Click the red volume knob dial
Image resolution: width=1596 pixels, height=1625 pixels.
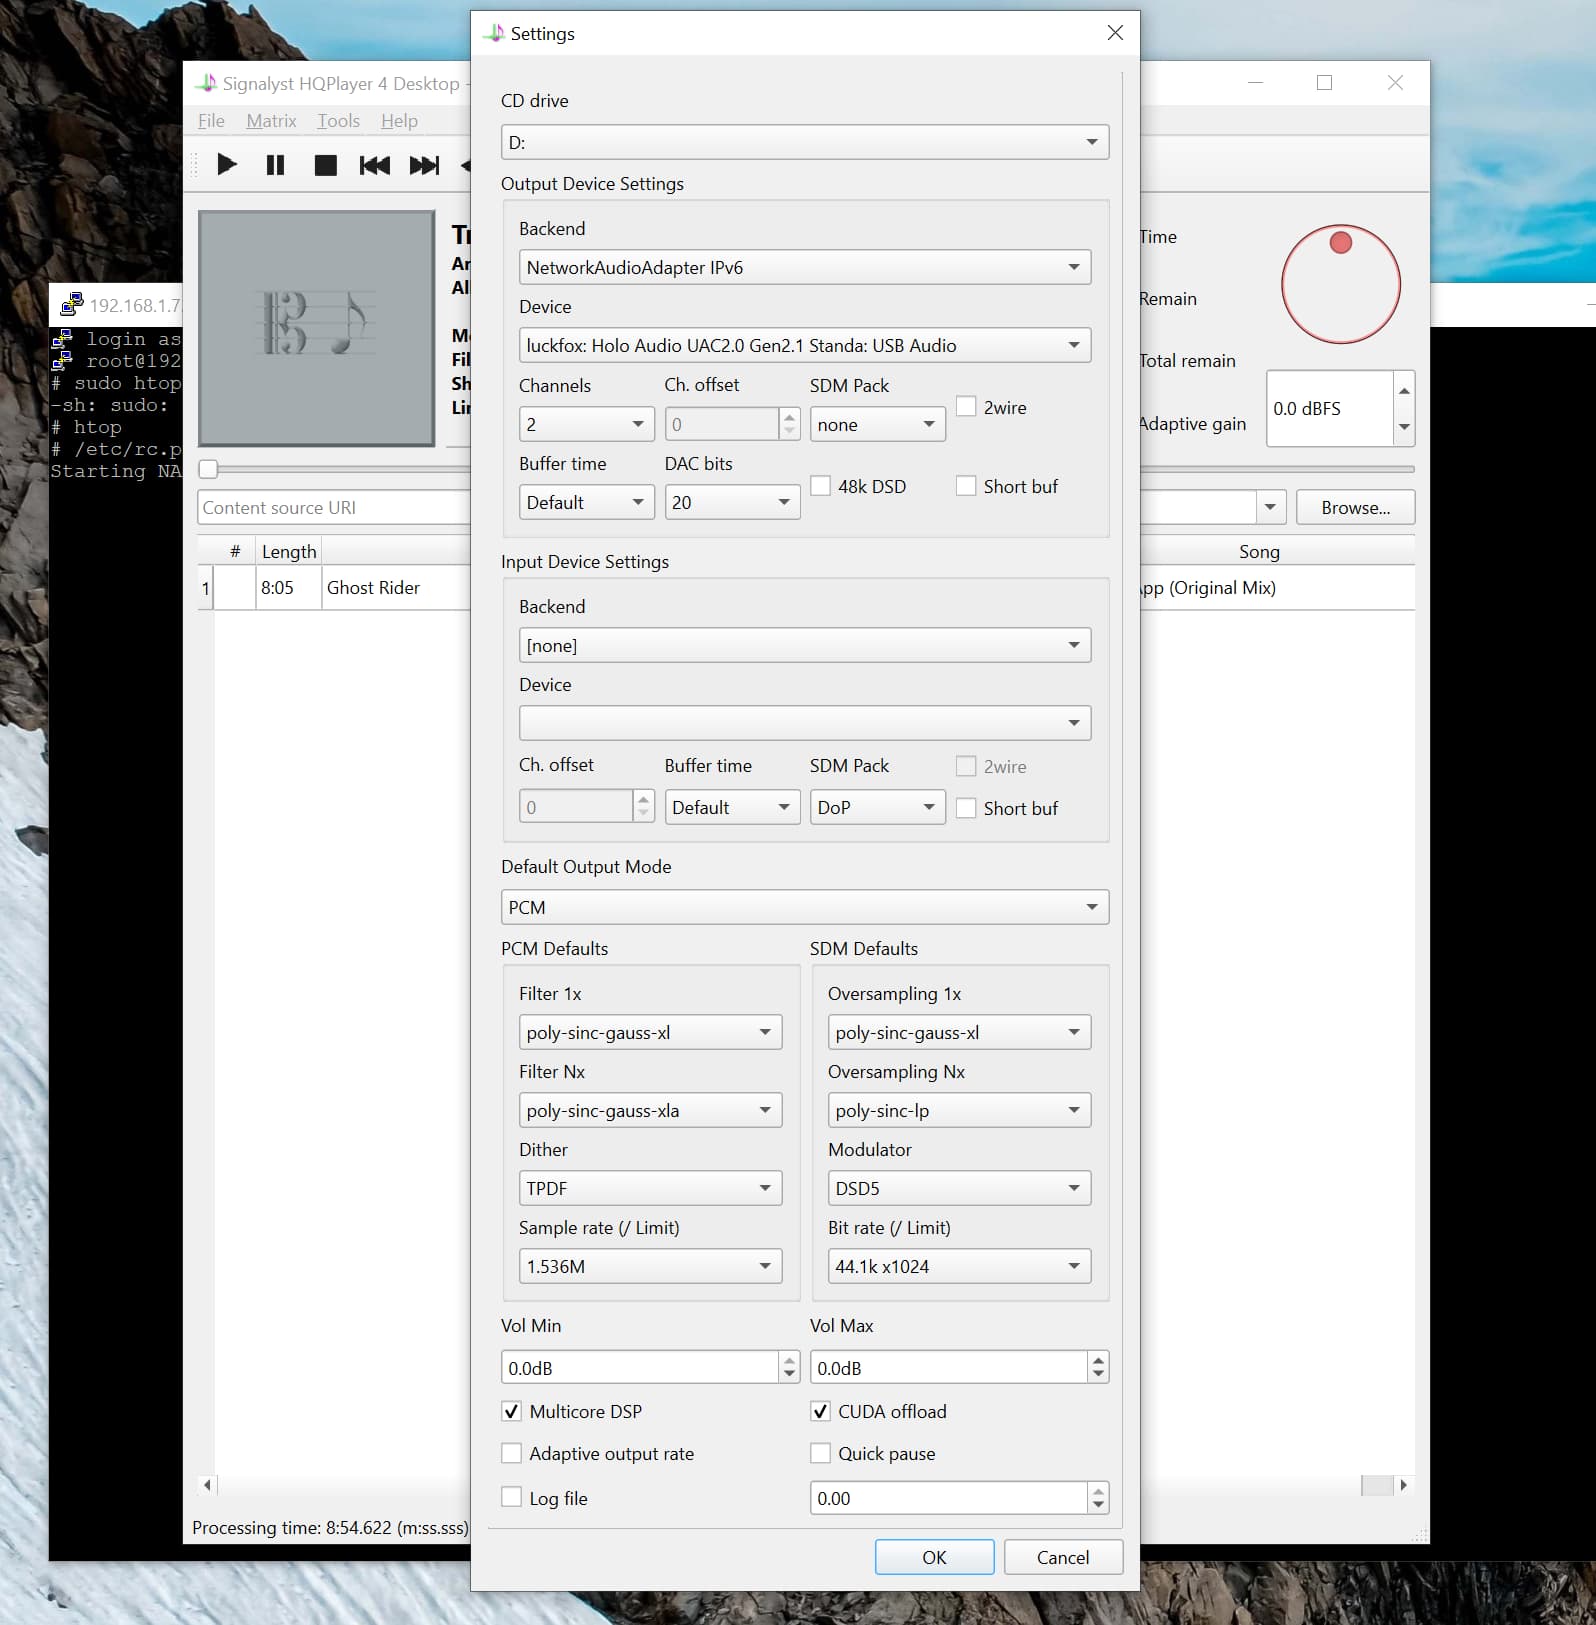coord(1340,284)
